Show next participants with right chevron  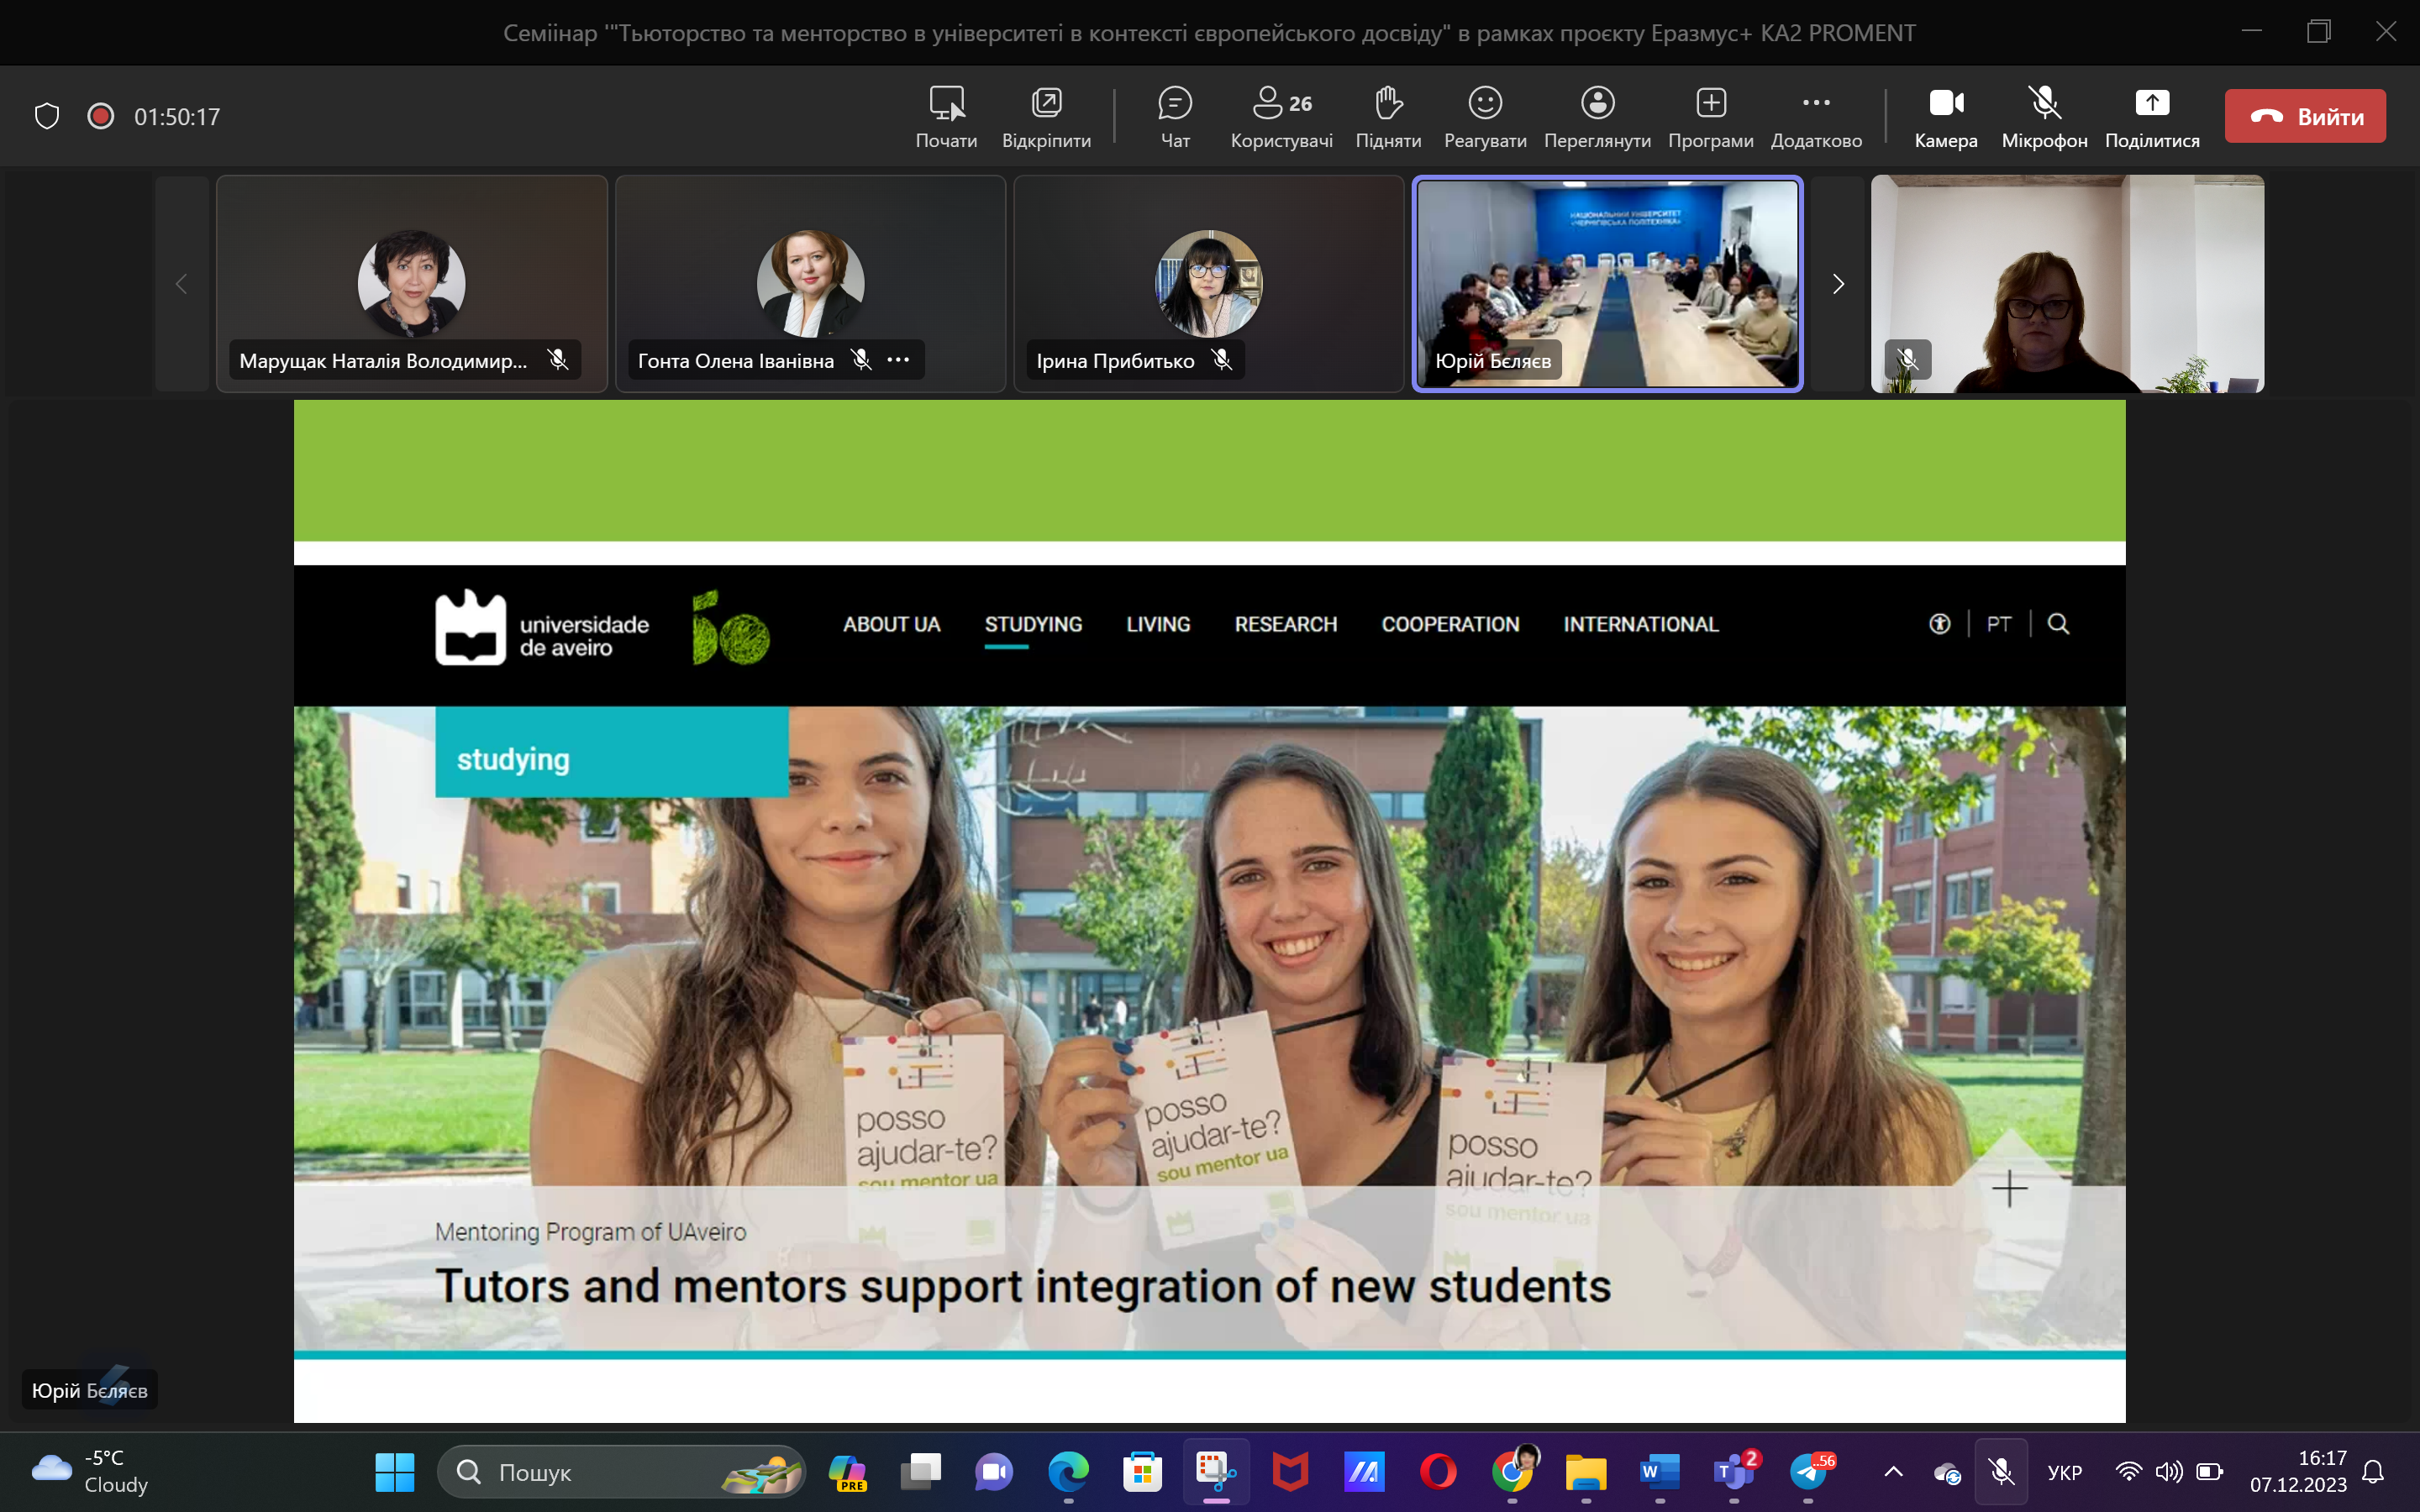1838,284
